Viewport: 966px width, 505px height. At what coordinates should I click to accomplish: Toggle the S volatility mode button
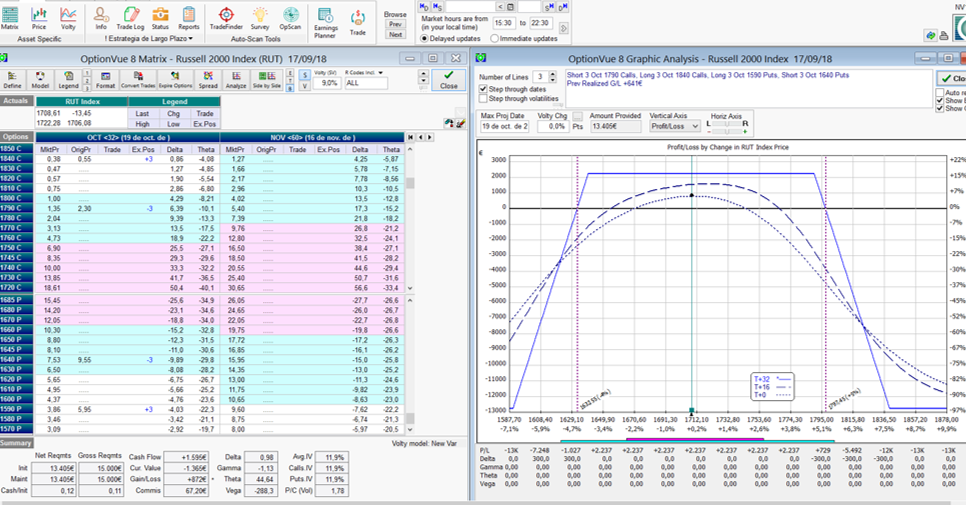pyautogui.click(x=304, y=75)
